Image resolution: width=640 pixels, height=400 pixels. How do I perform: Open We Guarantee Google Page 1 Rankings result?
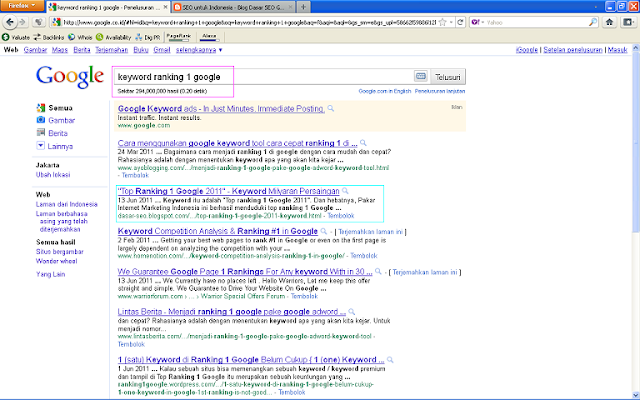tap(245, 271)
